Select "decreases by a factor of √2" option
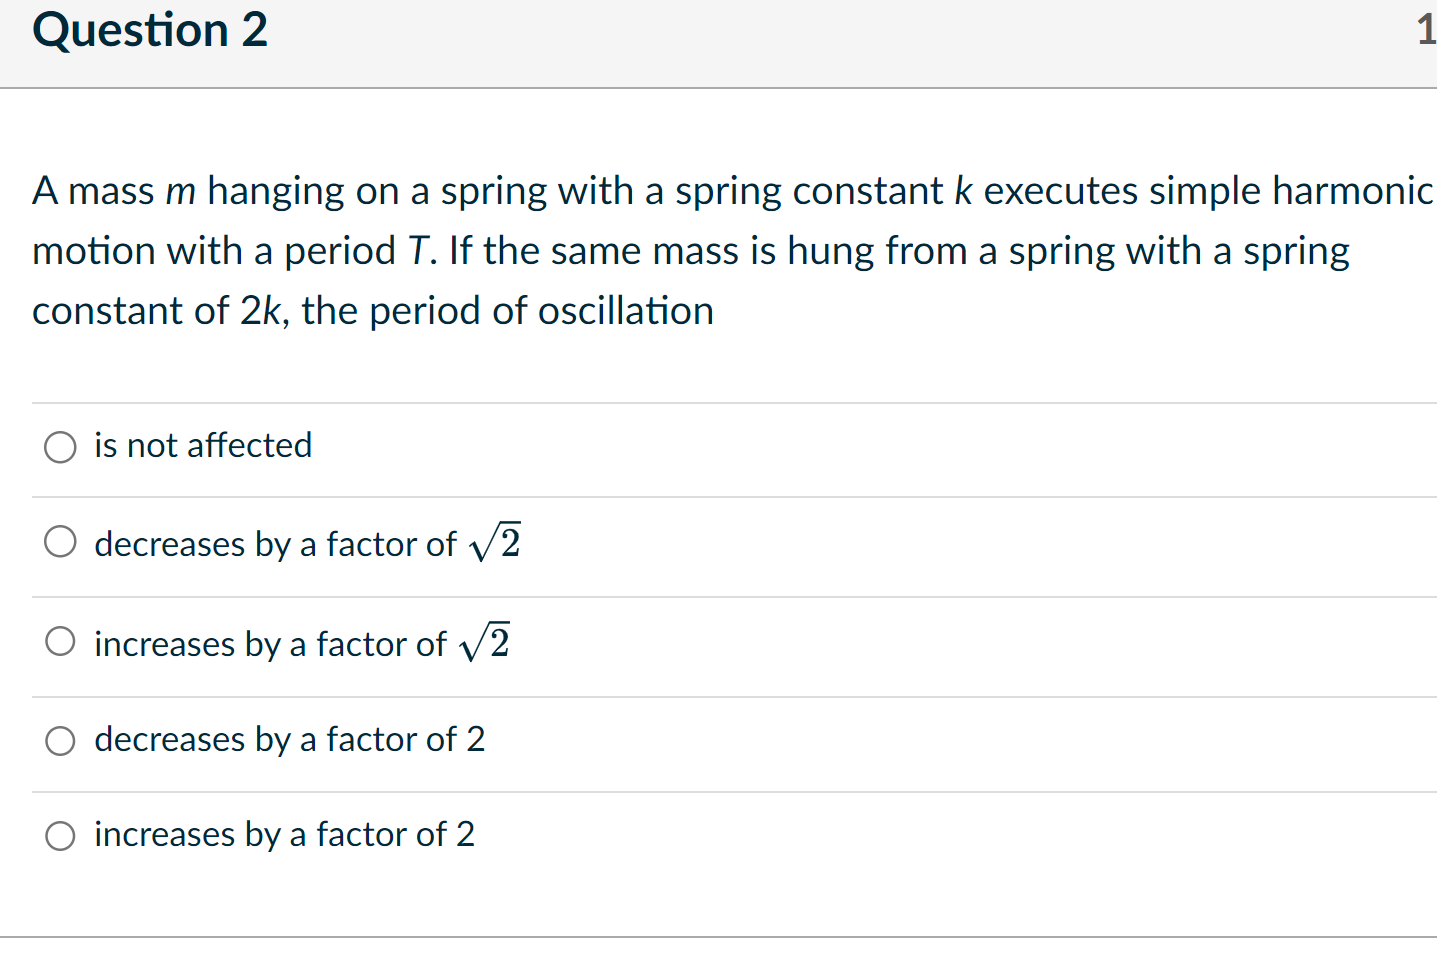This screenshot has height=965, width=1437. click(60, 541)
